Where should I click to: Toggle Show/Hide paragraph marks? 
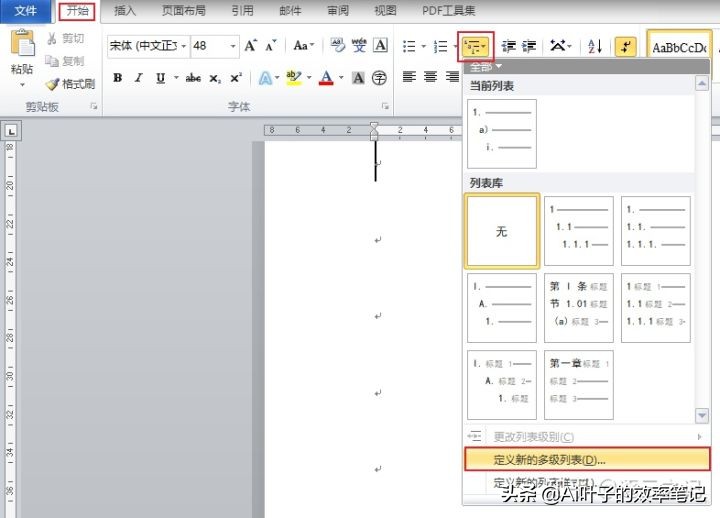(625, 46)
